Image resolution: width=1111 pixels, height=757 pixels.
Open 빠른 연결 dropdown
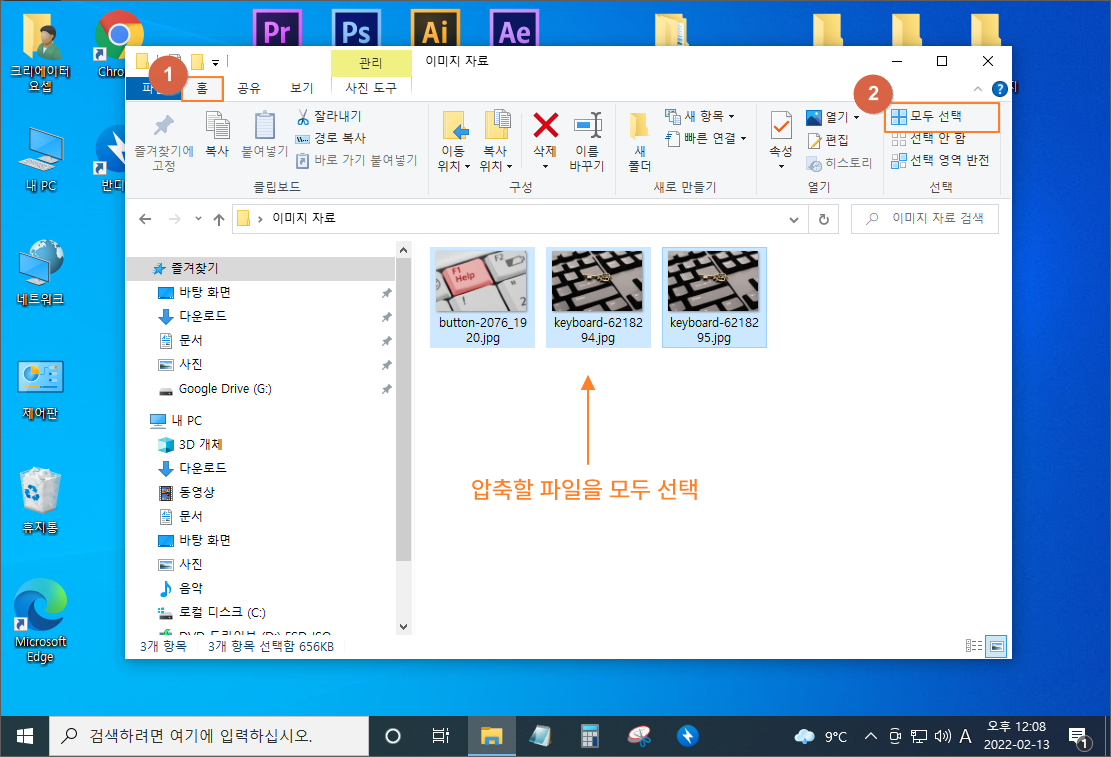coord(706,138)
